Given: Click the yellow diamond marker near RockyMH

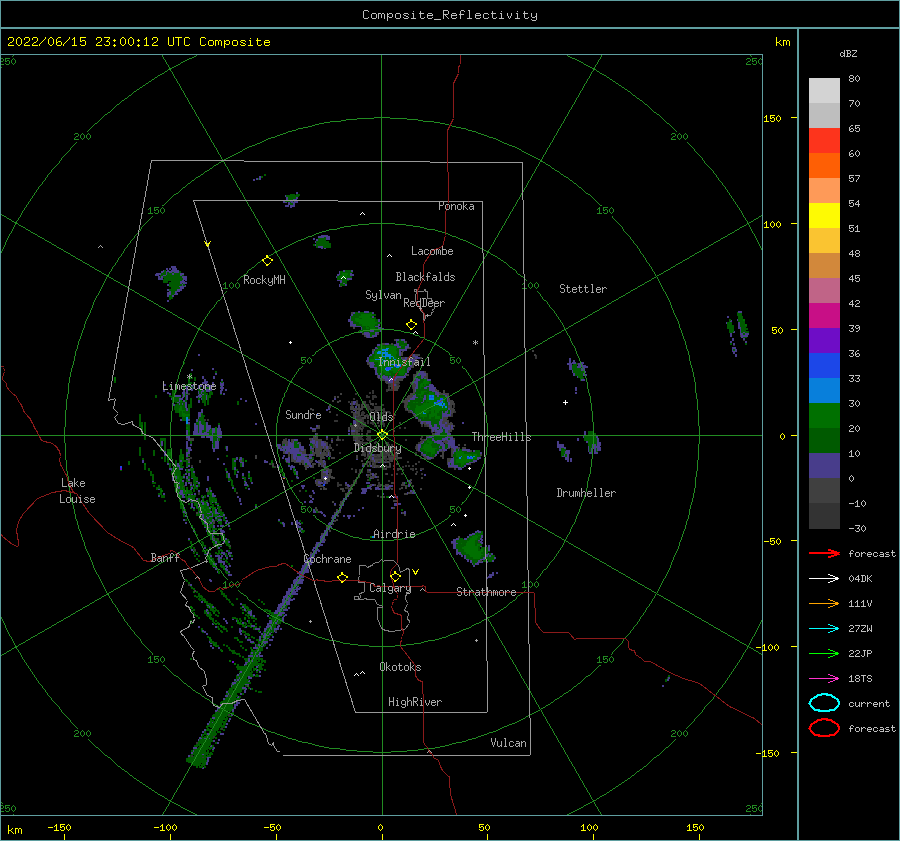Looking at the screenshot, I should pos(267,261).
